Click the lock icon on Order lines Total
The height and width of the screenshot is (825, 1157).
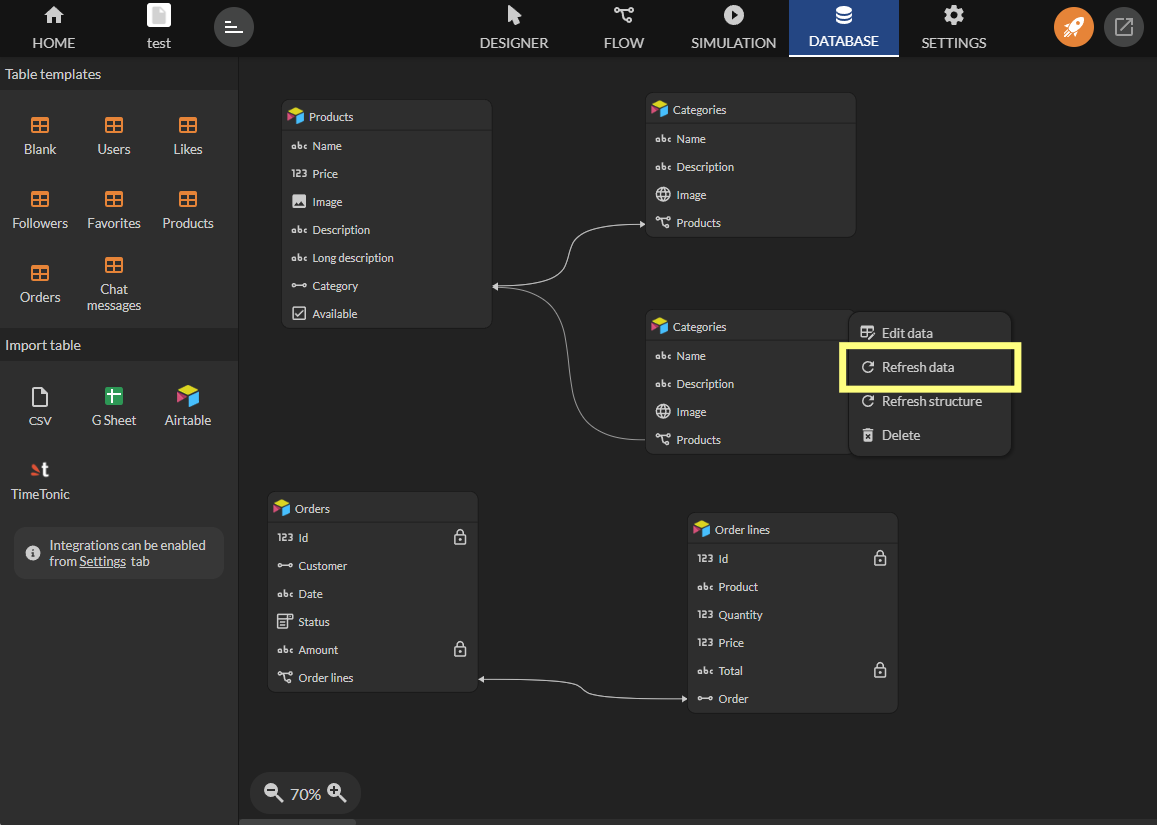[880, 671]
